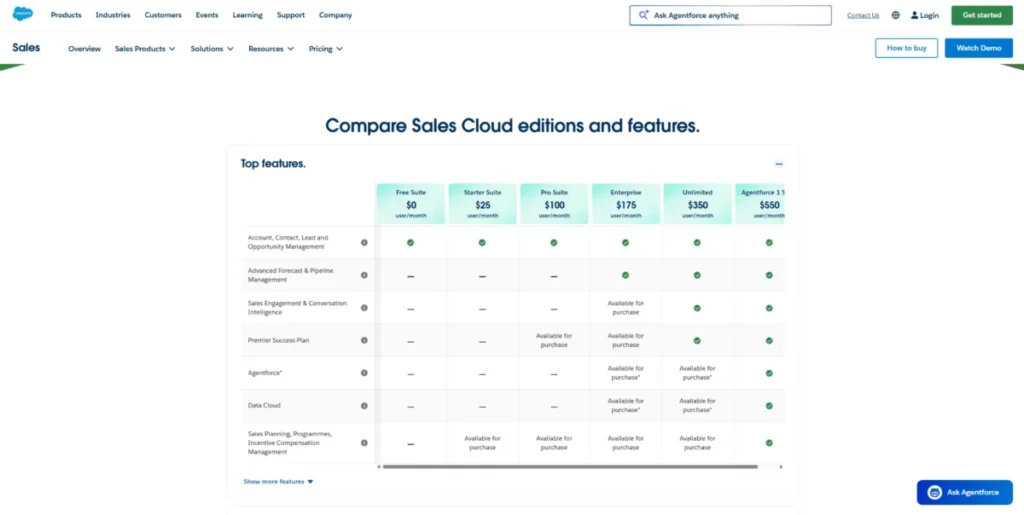Image resolution: width=1024 pixels, height=515 pixels.
Task: Select the Pro Suite $100 column header
Action: 554,204
